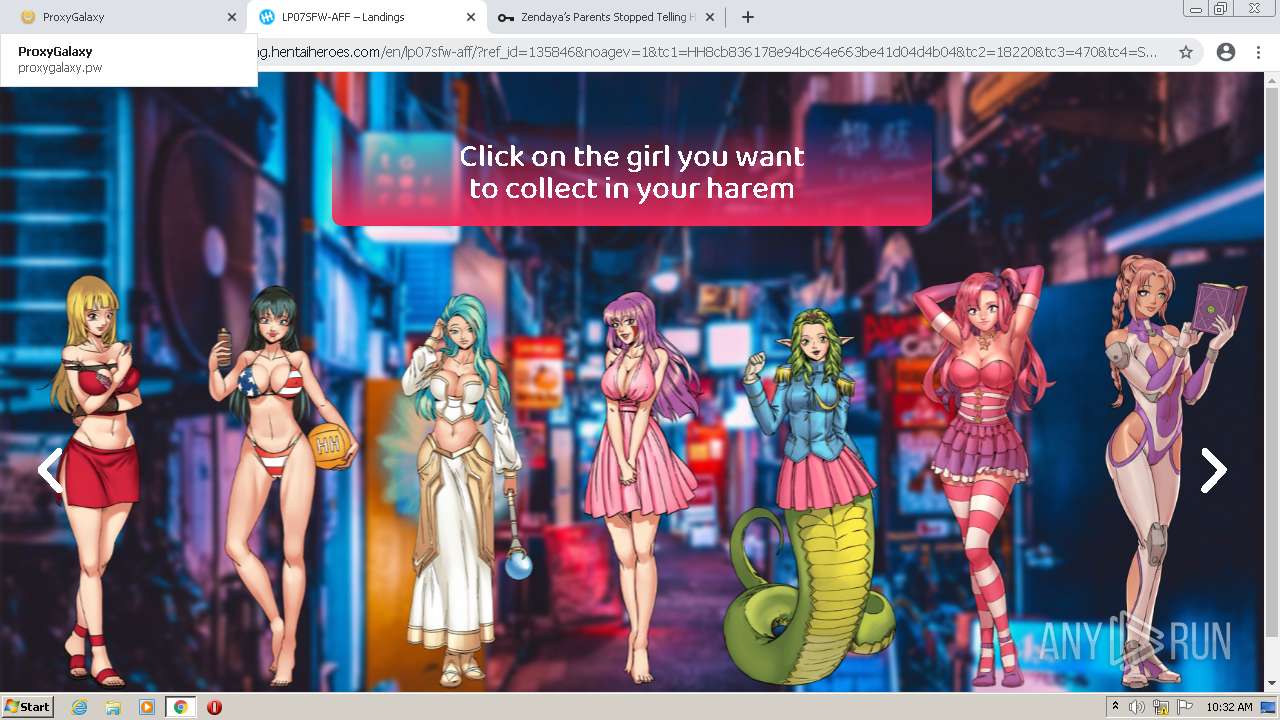Open the media player taskbar icon
This screenshot has height=720, width=1280.
(x=147, y=707)
